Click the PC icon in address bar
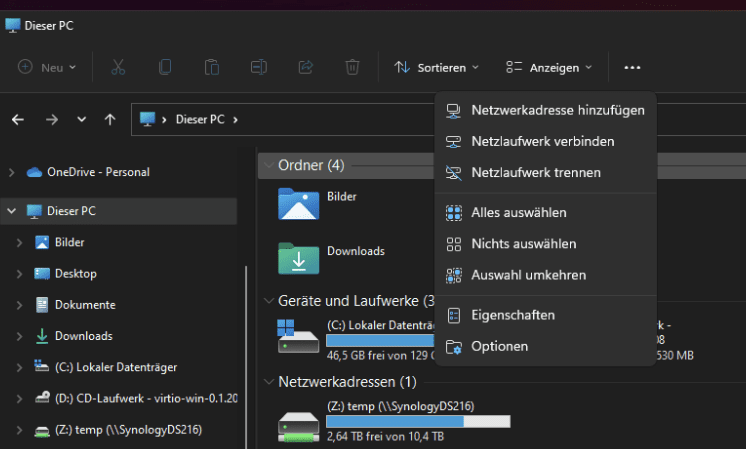Image resolution: width=746 pixels, height=449 pixels. click(x=147, y=119)
